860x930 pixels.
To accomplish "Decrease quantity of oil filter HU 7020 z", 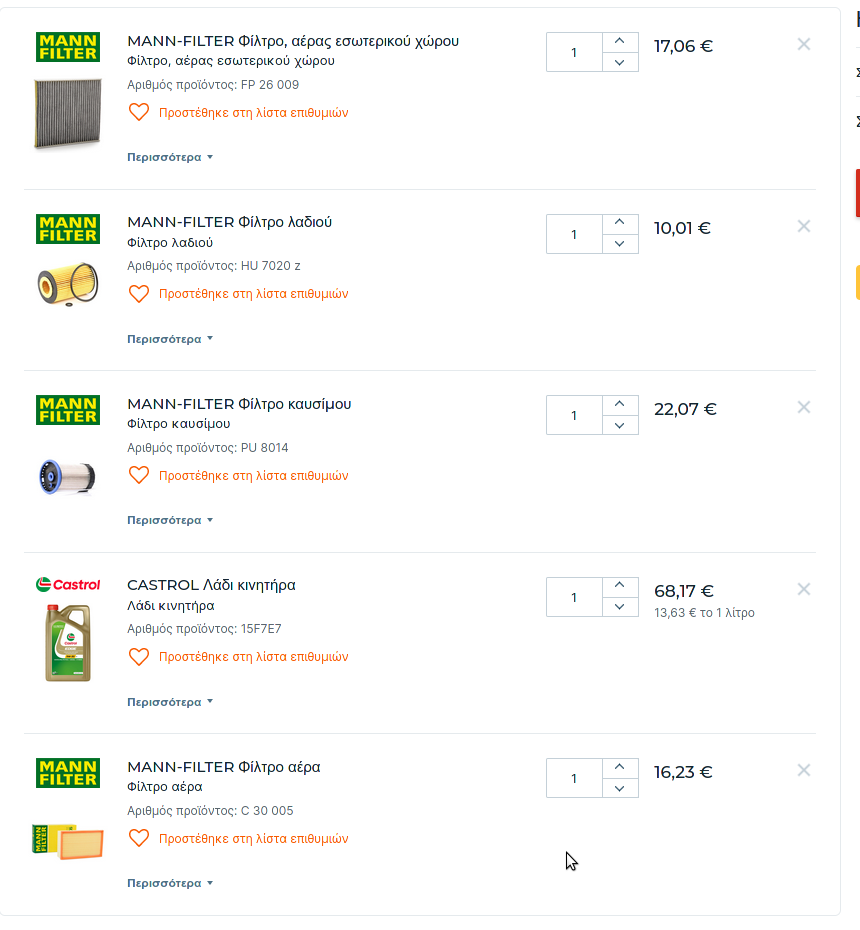I will pyautogui.click(x=620, y=244).
